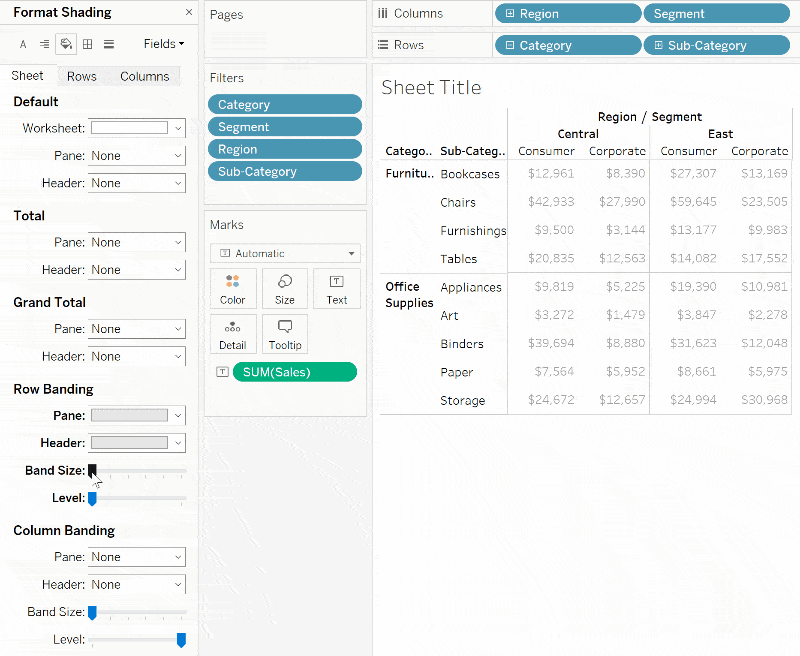Image resolution: width=800 pixels, height=656 pixels.
Task: Open the Color mark property
Action: click(232, 289)
